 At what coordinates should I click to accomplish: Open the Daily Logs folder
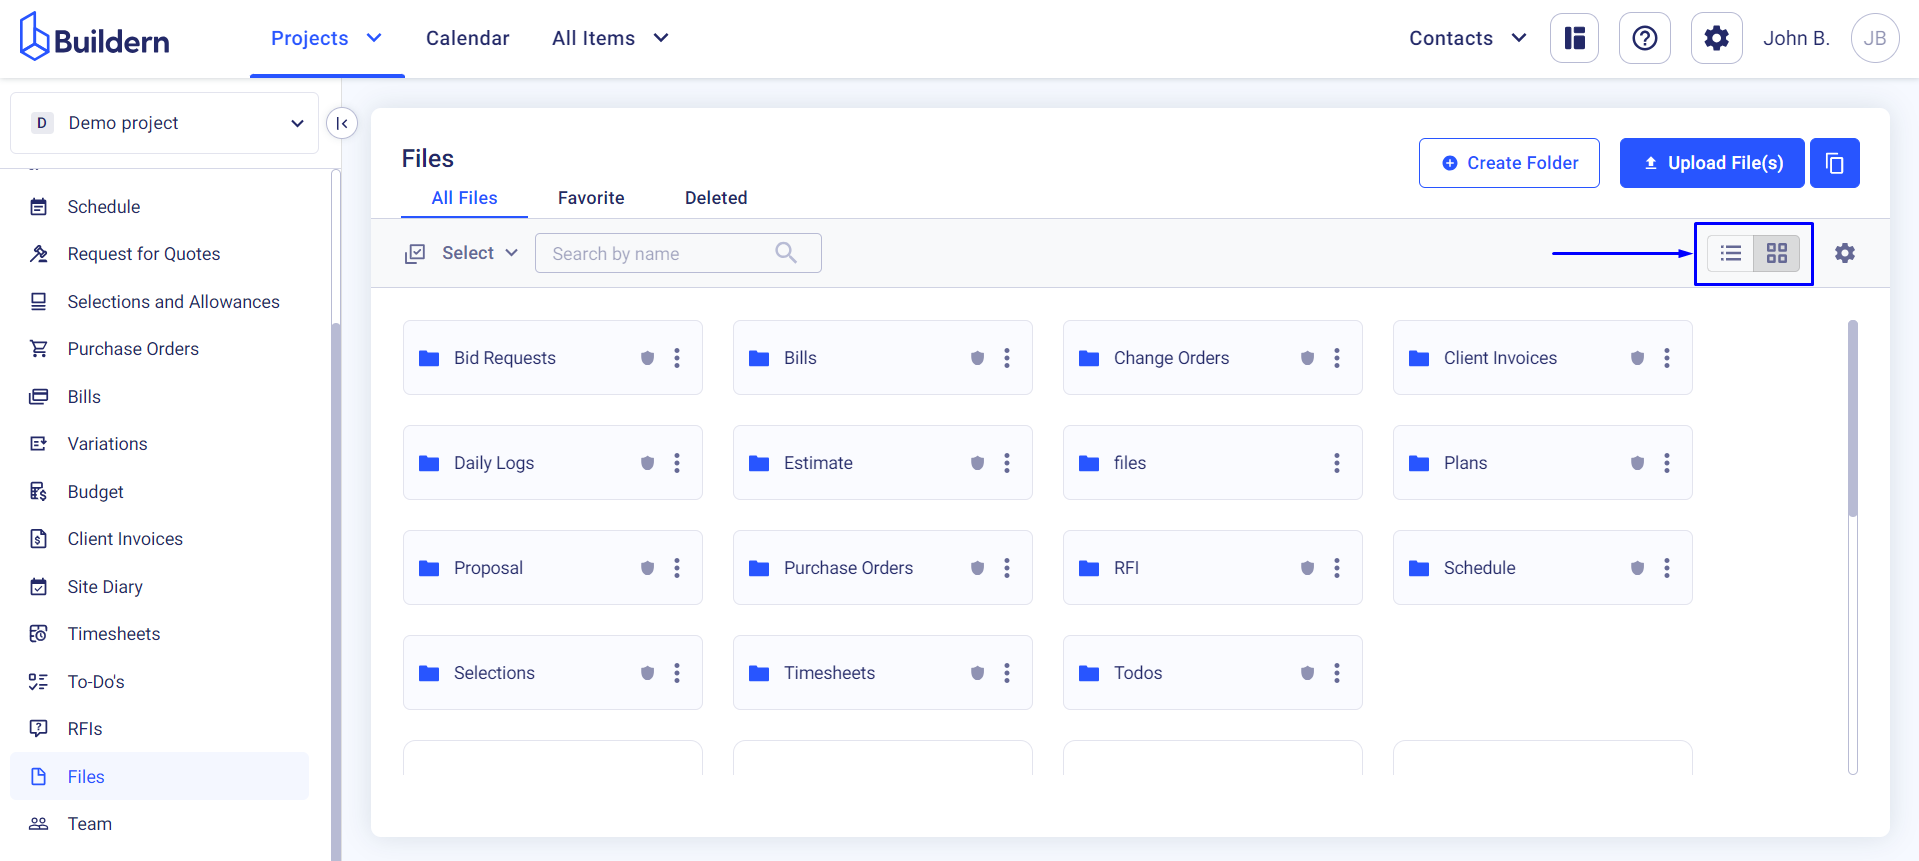point(553,463)
